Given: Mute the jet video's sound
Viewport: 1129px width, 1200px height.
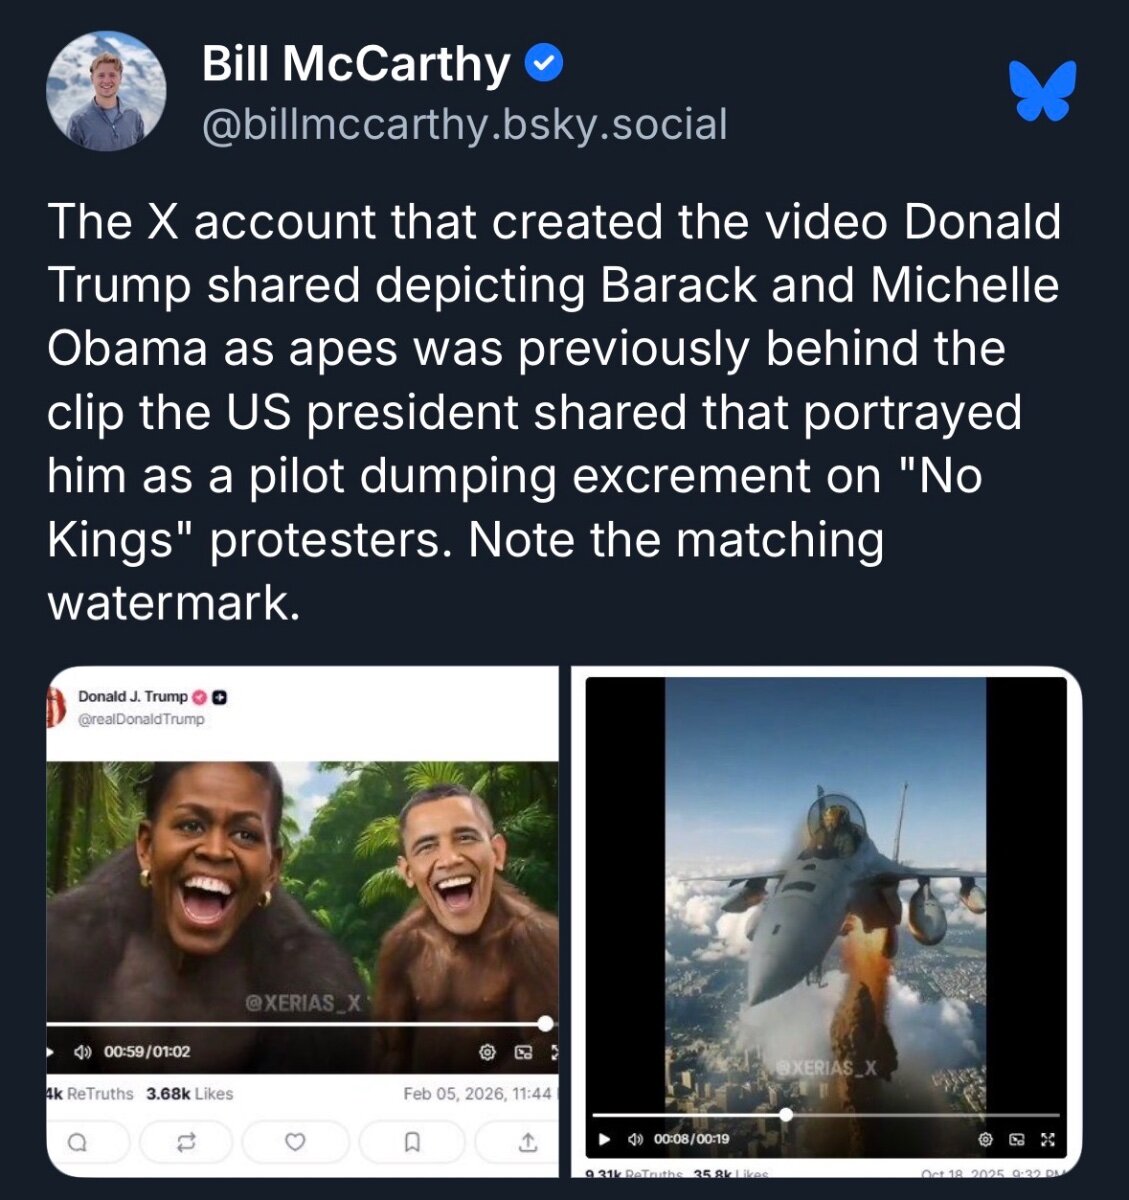Looking at the screenshot, I should point(634,1139).
